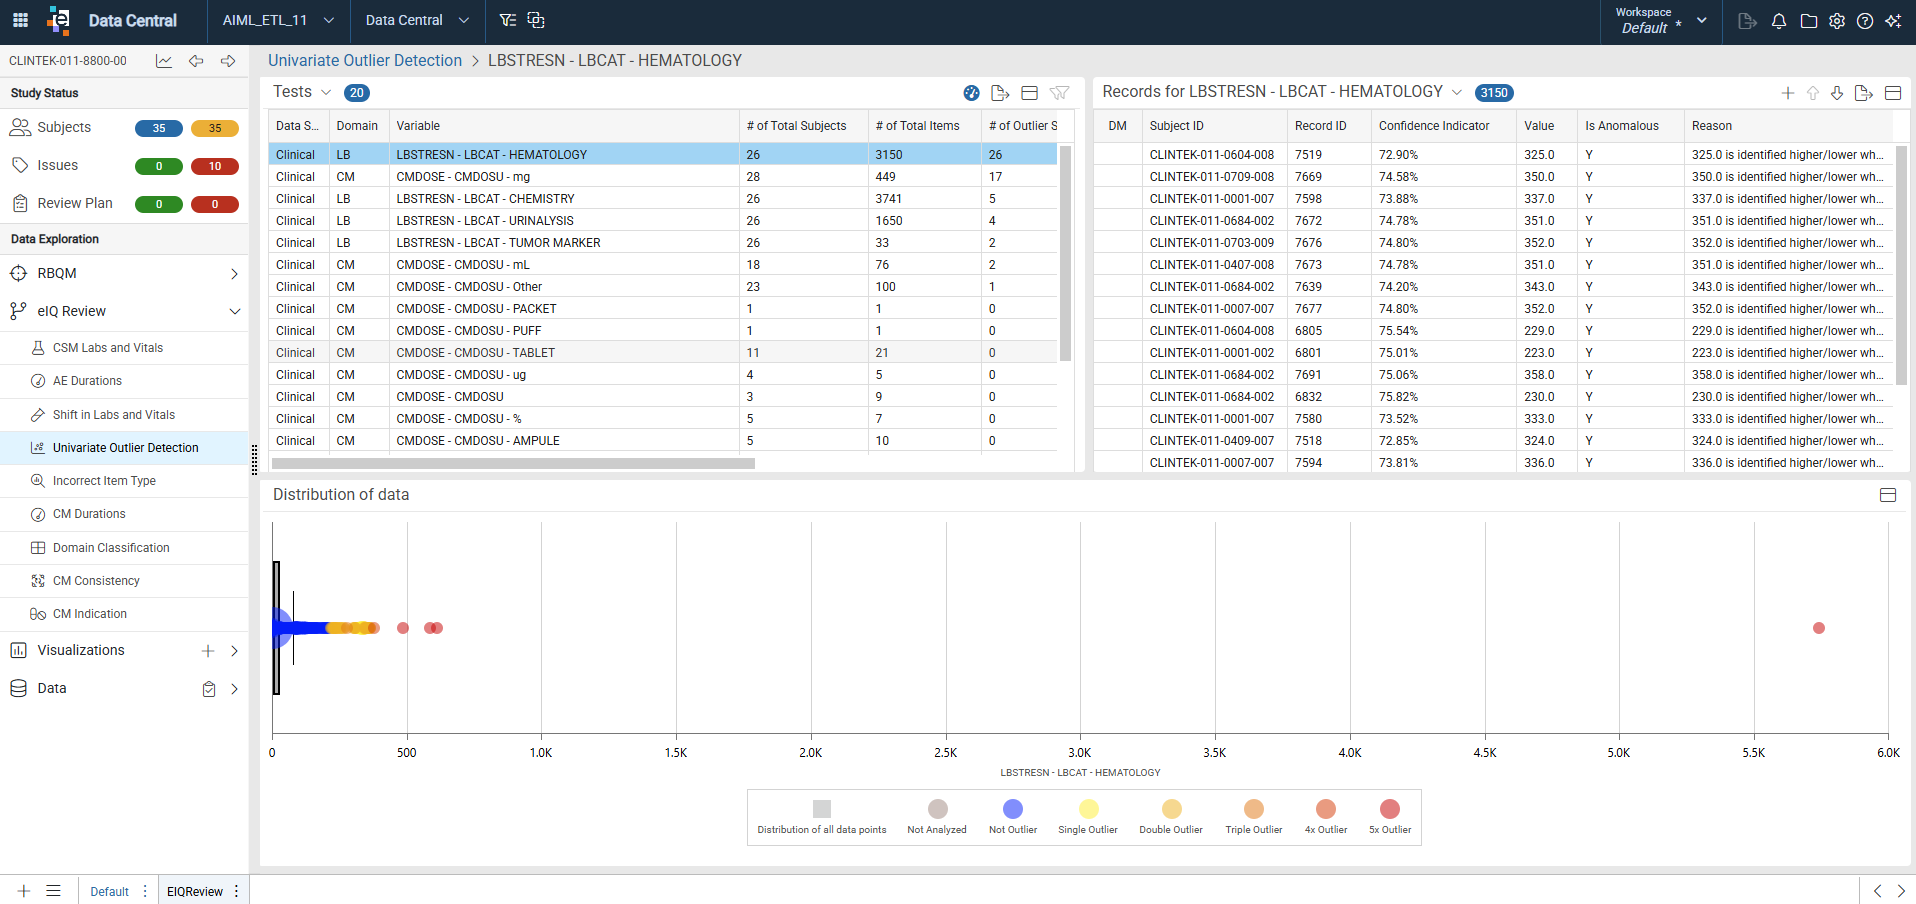Toggle the Single Outlier legend swatch
The image size is (1916, 904).
(1089, 809)
